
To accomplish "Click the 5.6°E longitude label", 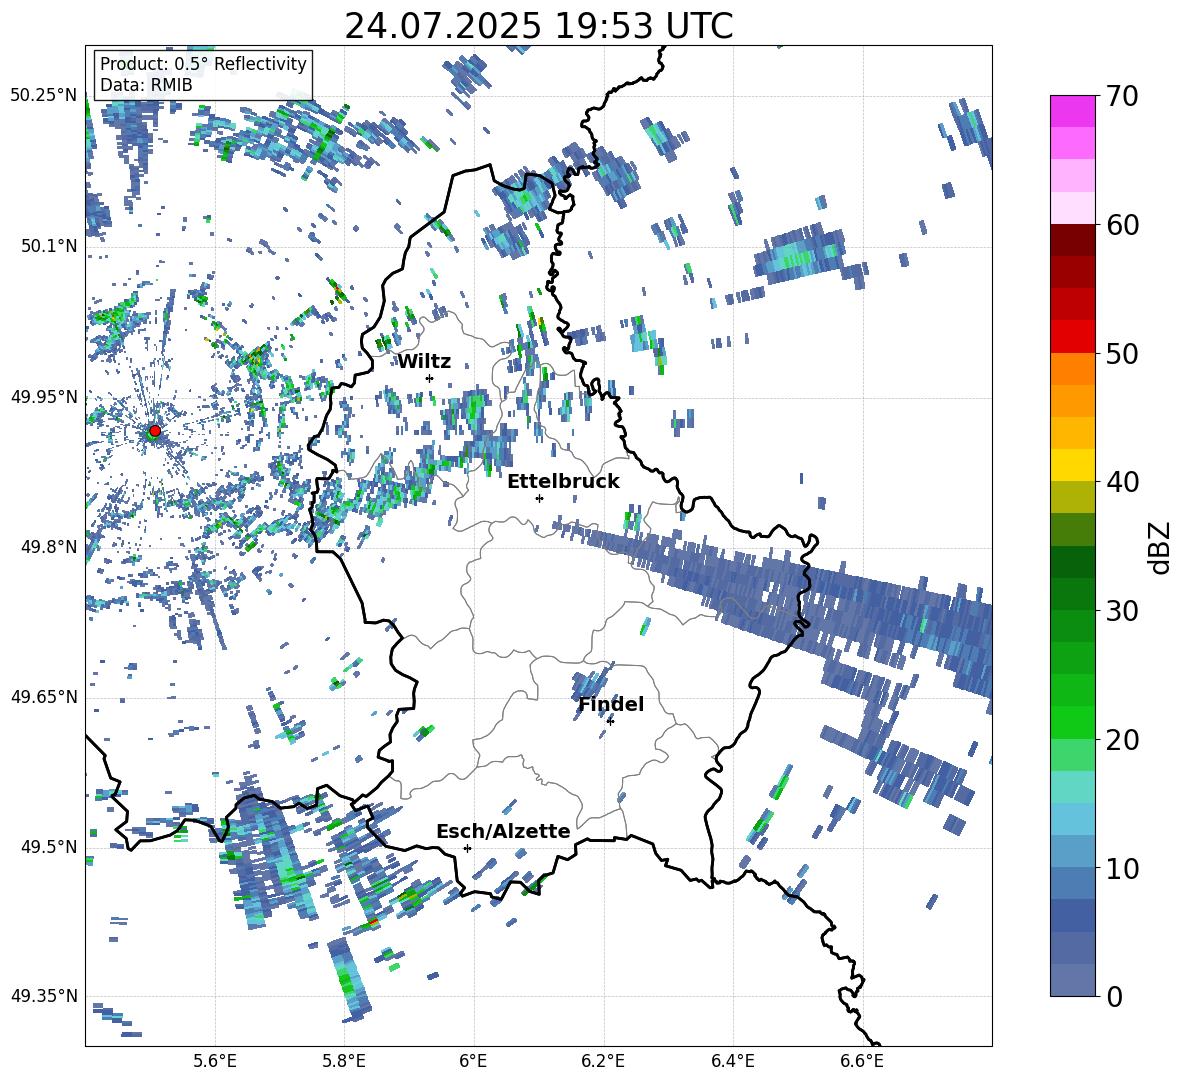I will coord(215,1061).
